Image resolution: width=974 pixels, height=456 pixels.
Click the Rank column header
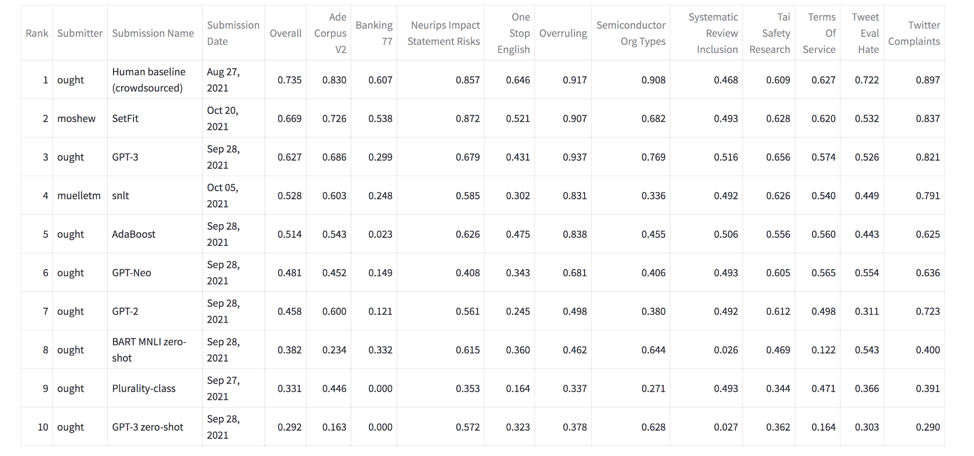[x=37, y=33]
